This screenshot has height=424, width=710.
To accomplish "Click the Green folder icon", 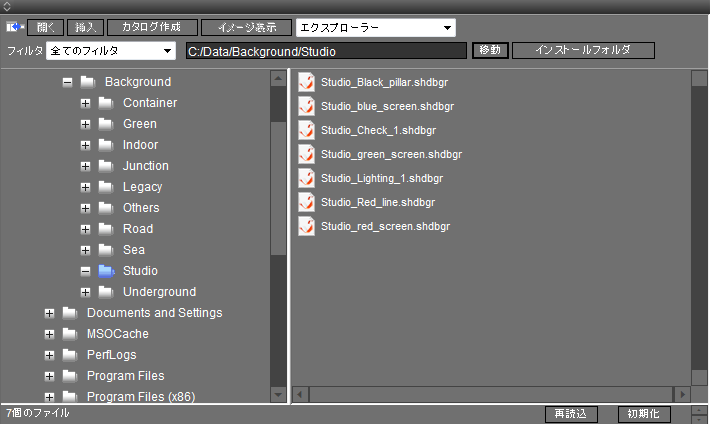I will 106,124.
